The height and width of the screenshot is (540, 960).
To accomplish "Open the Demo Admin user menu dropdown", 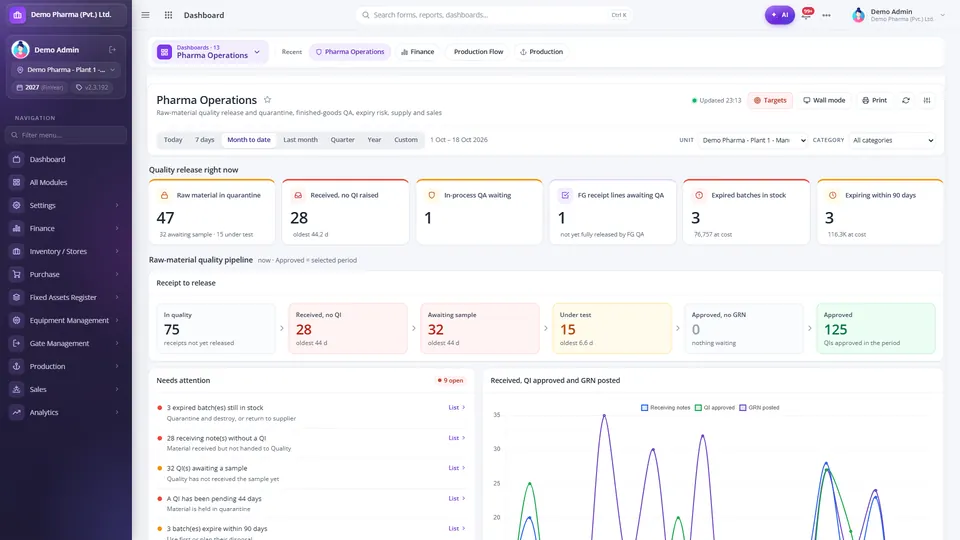I will coord(898,15).
